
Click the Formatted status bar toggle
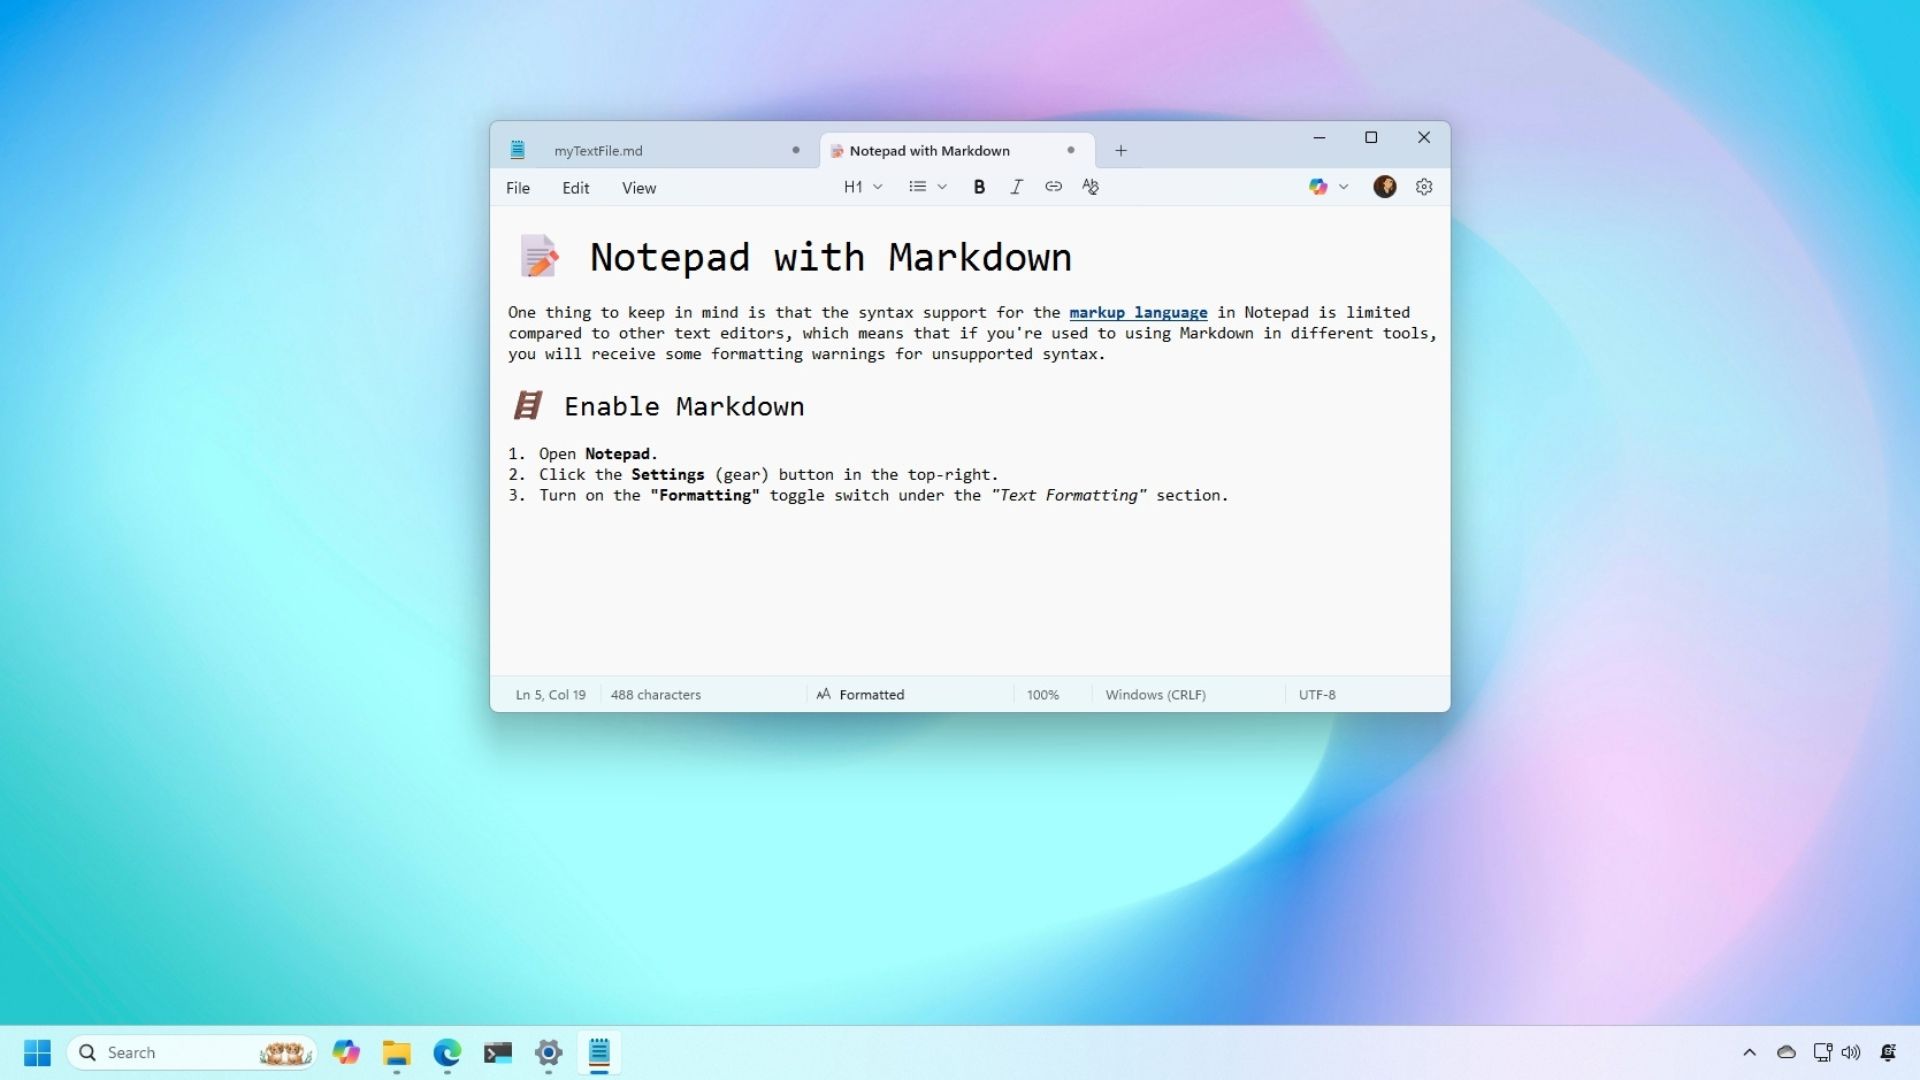tap(860, 694)
